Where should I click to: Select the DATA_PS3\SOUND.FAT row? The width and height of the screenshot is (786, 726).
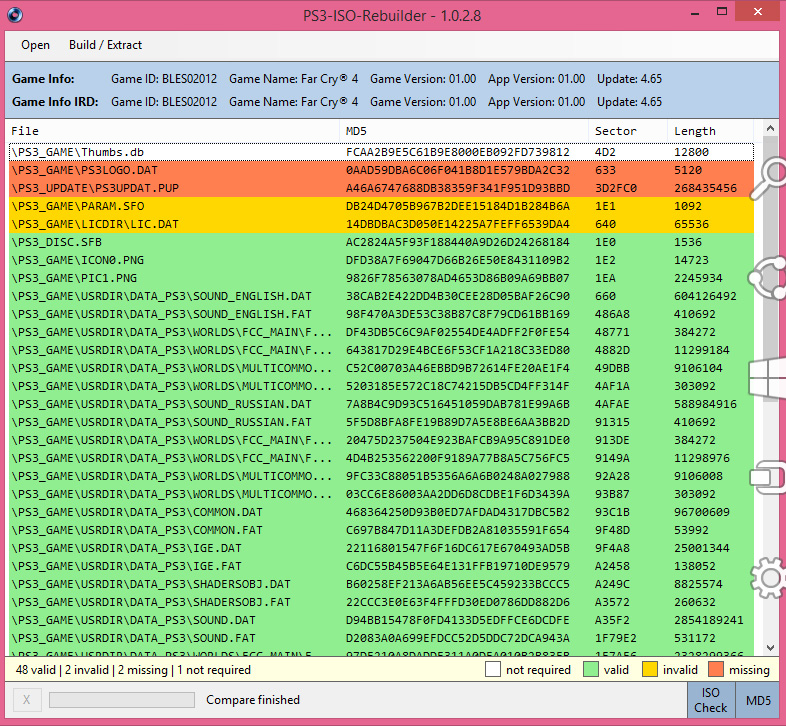point(381,638)
